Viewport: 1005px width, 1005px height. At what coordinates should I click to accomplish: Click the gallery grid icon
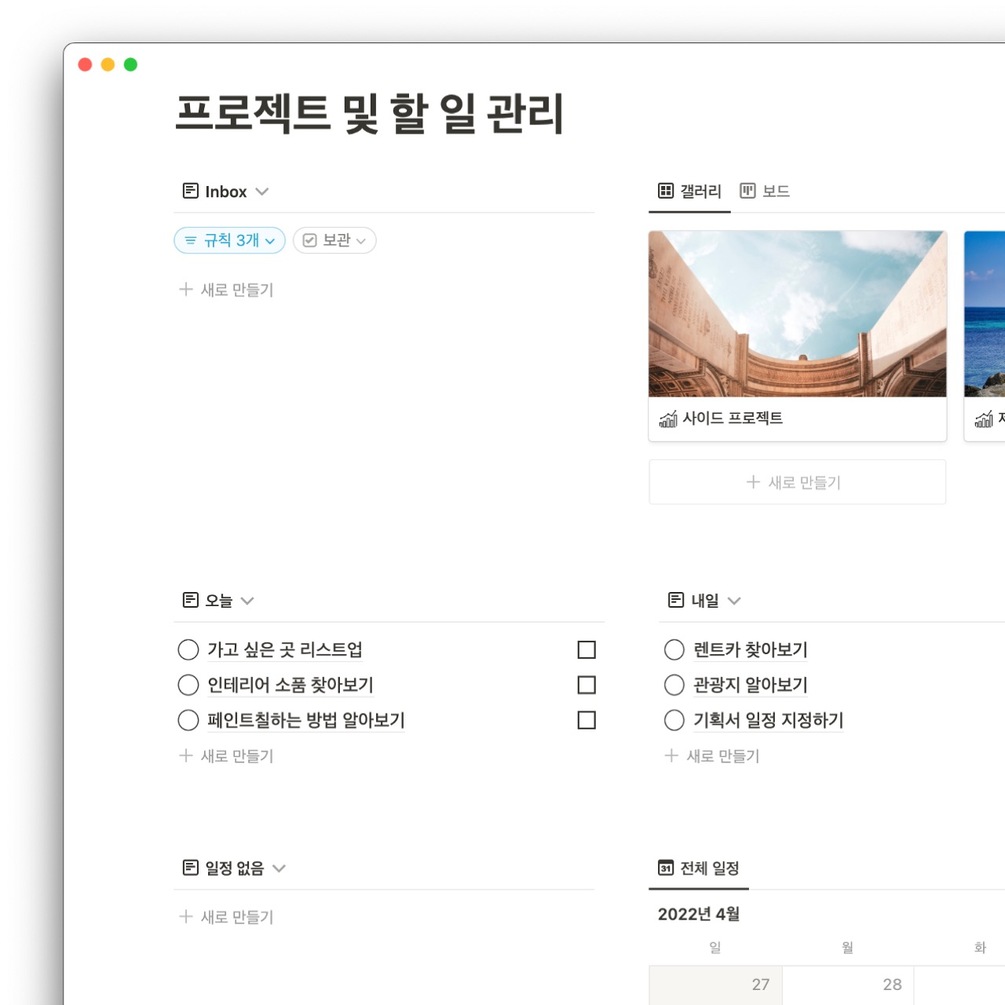(665, 190)
